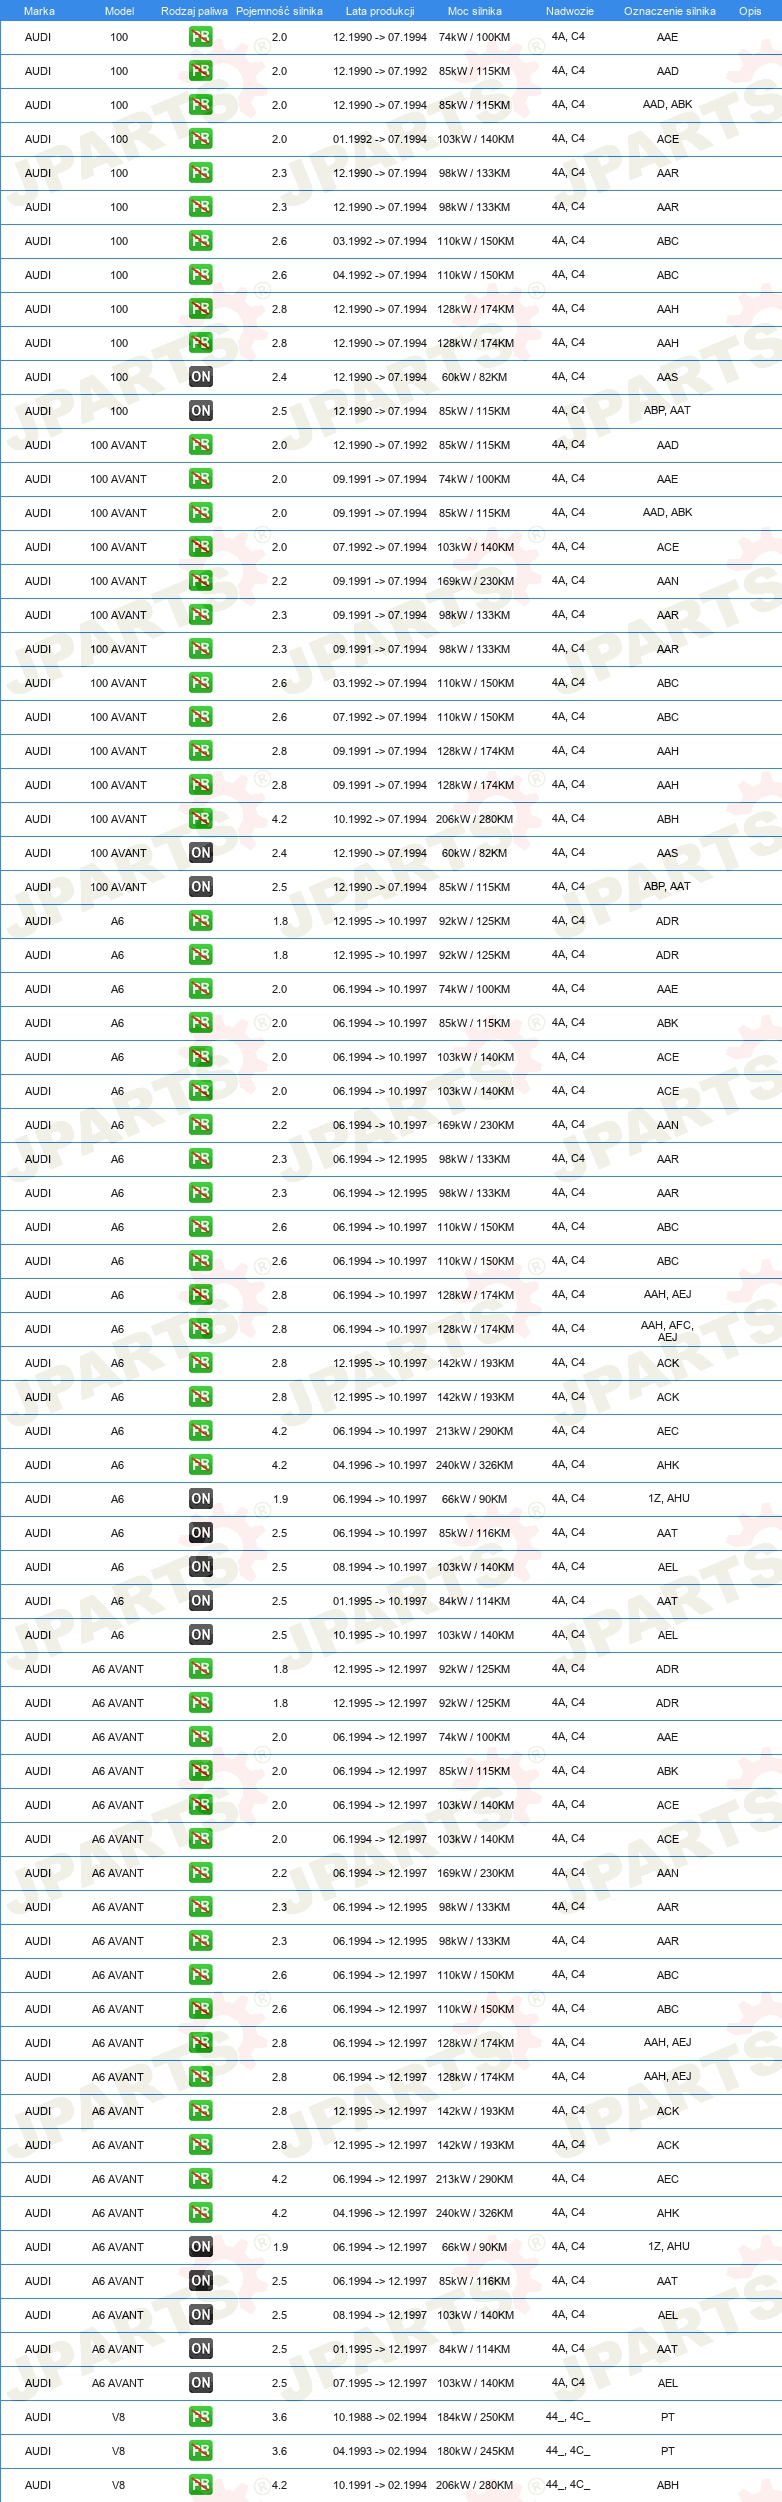Click petrol icon in A6 4.2 AEC row
The image size is (782, 2502).
tap(200, 1431)
